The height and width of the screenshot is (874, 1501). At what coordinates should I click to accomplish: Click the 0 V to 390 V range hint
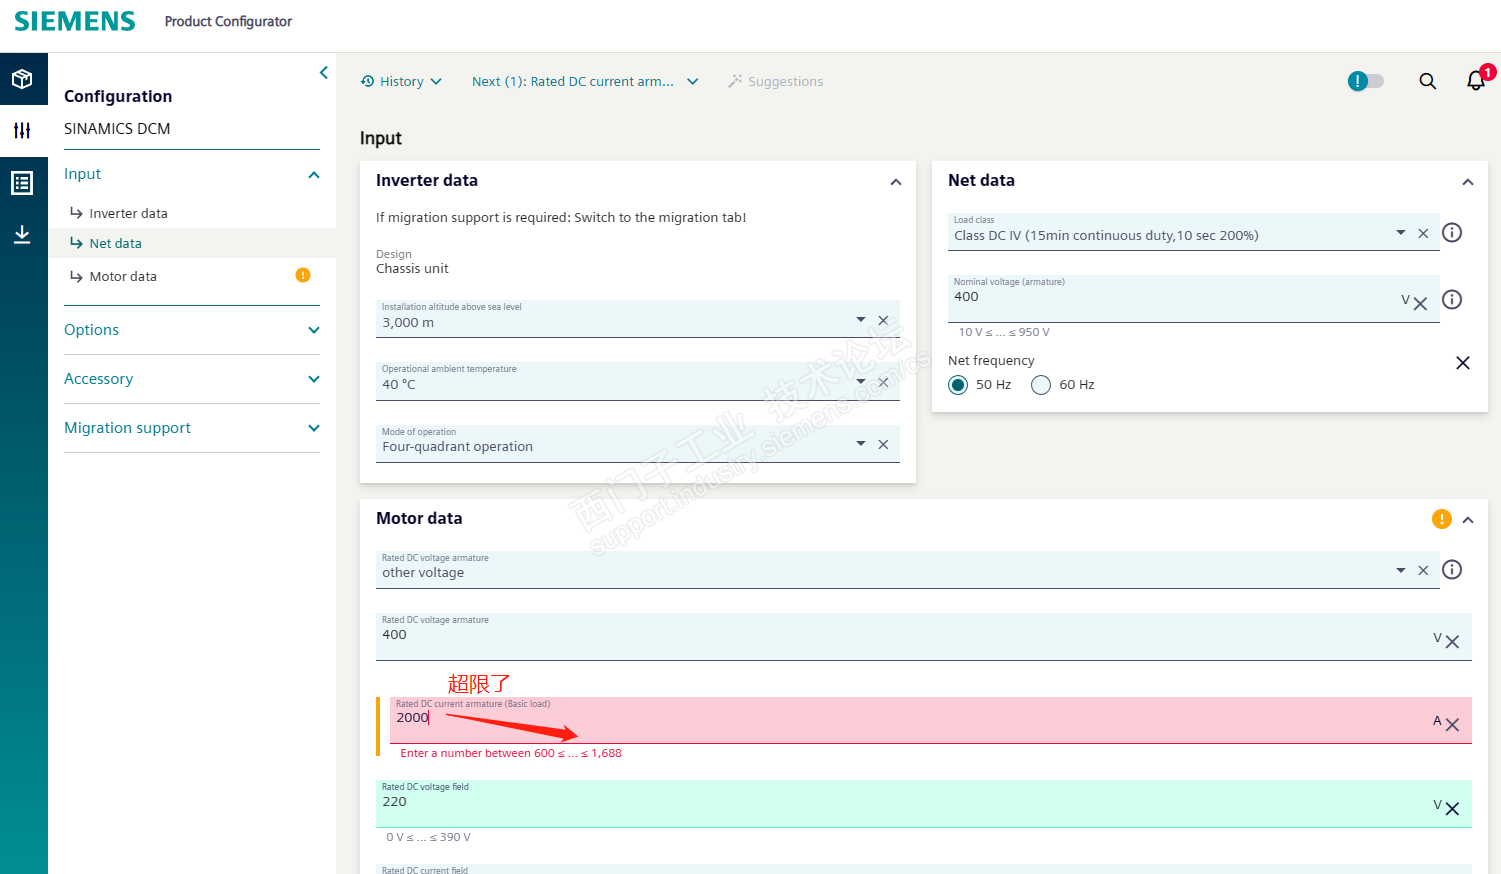click(x=428, y=837)
